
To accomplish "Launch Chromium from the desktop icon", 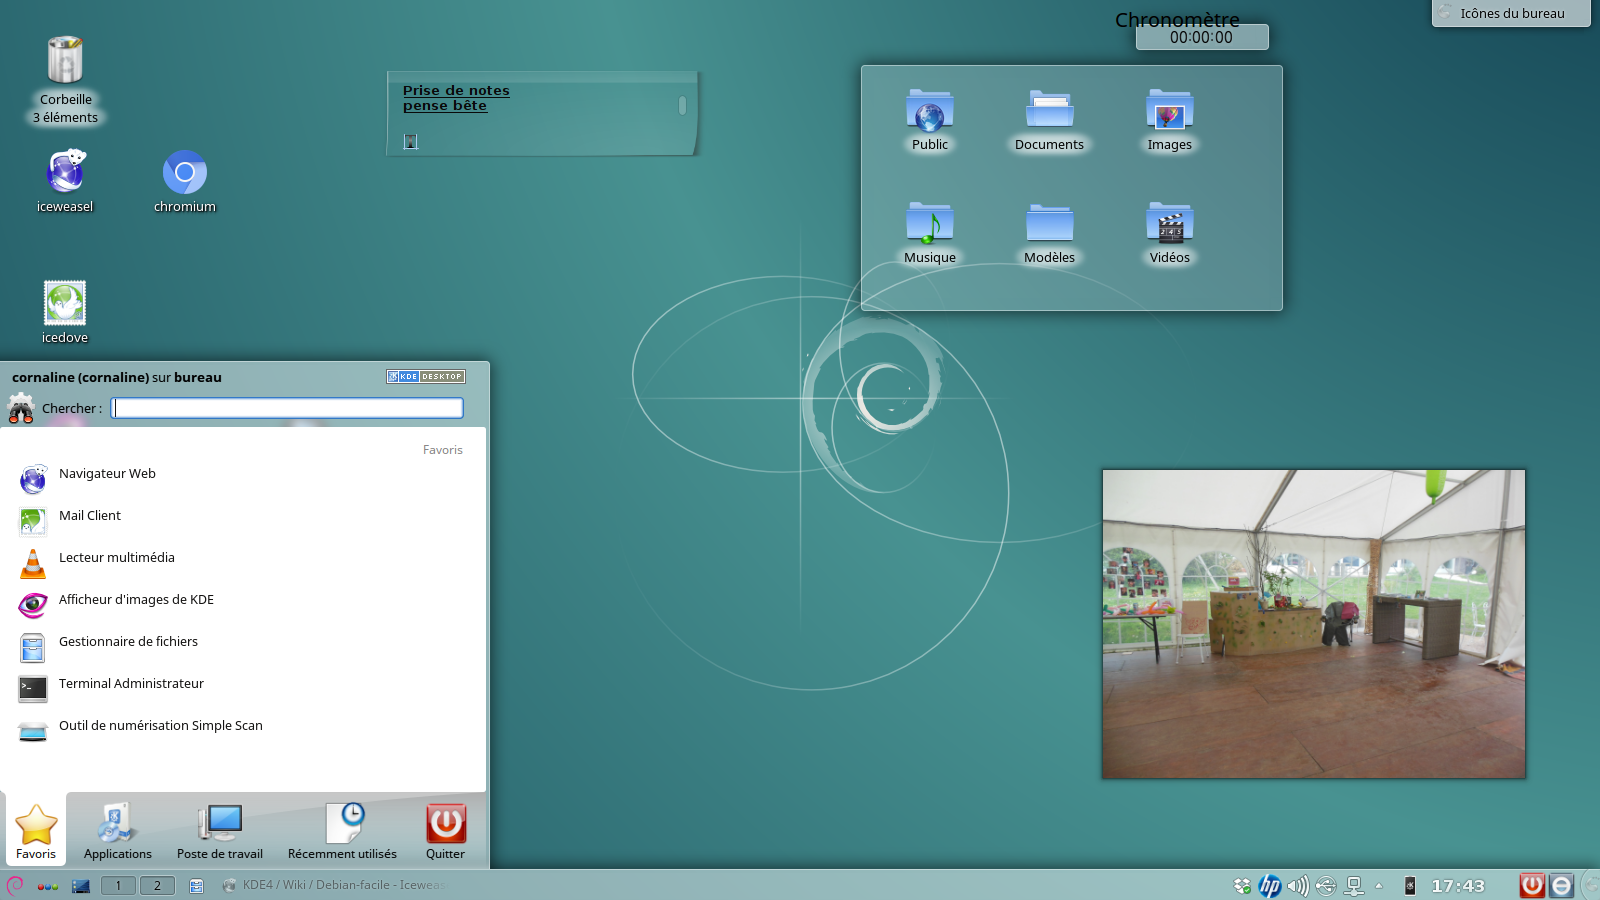I will (185, 173).
